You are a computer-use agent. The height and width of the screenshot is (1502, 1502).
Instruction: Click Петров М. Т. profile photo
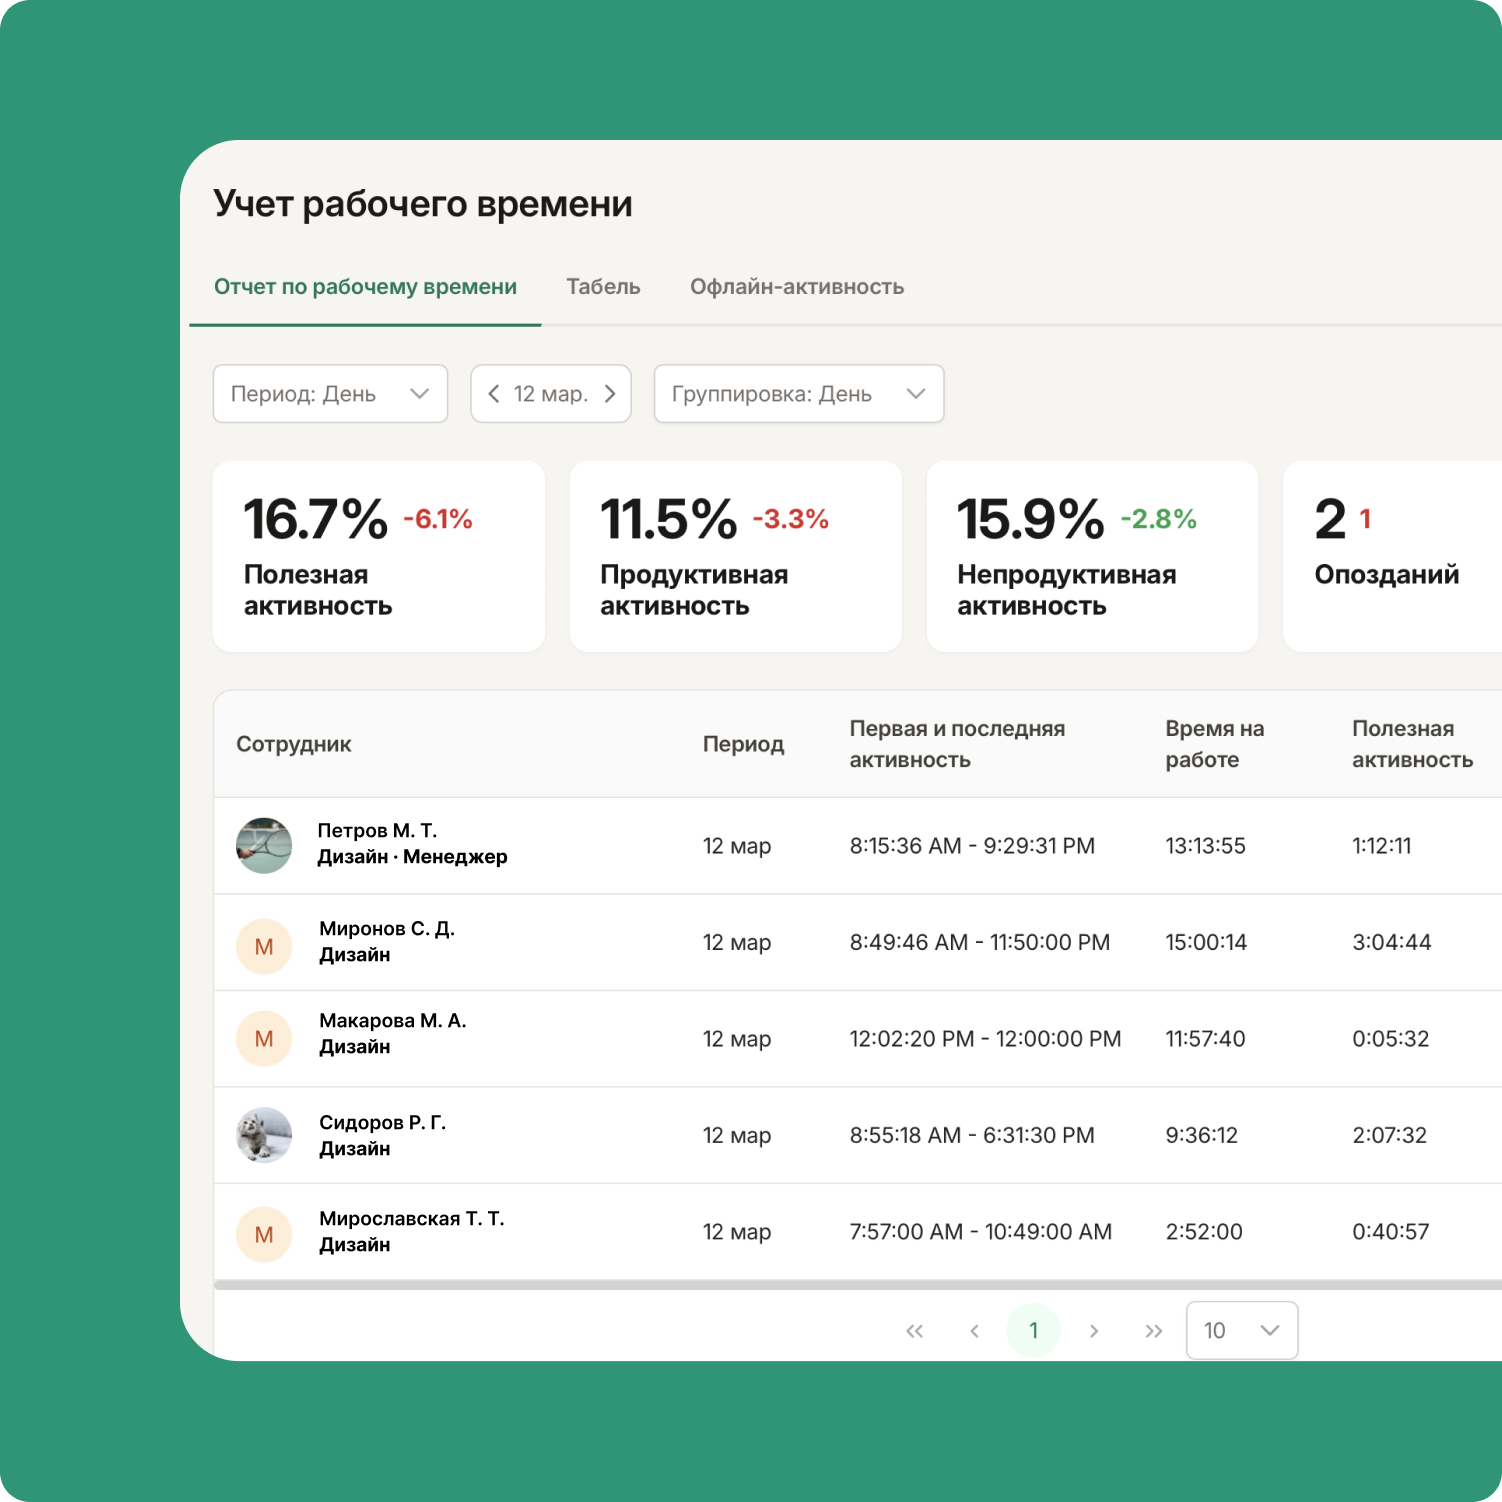point(264,846)
